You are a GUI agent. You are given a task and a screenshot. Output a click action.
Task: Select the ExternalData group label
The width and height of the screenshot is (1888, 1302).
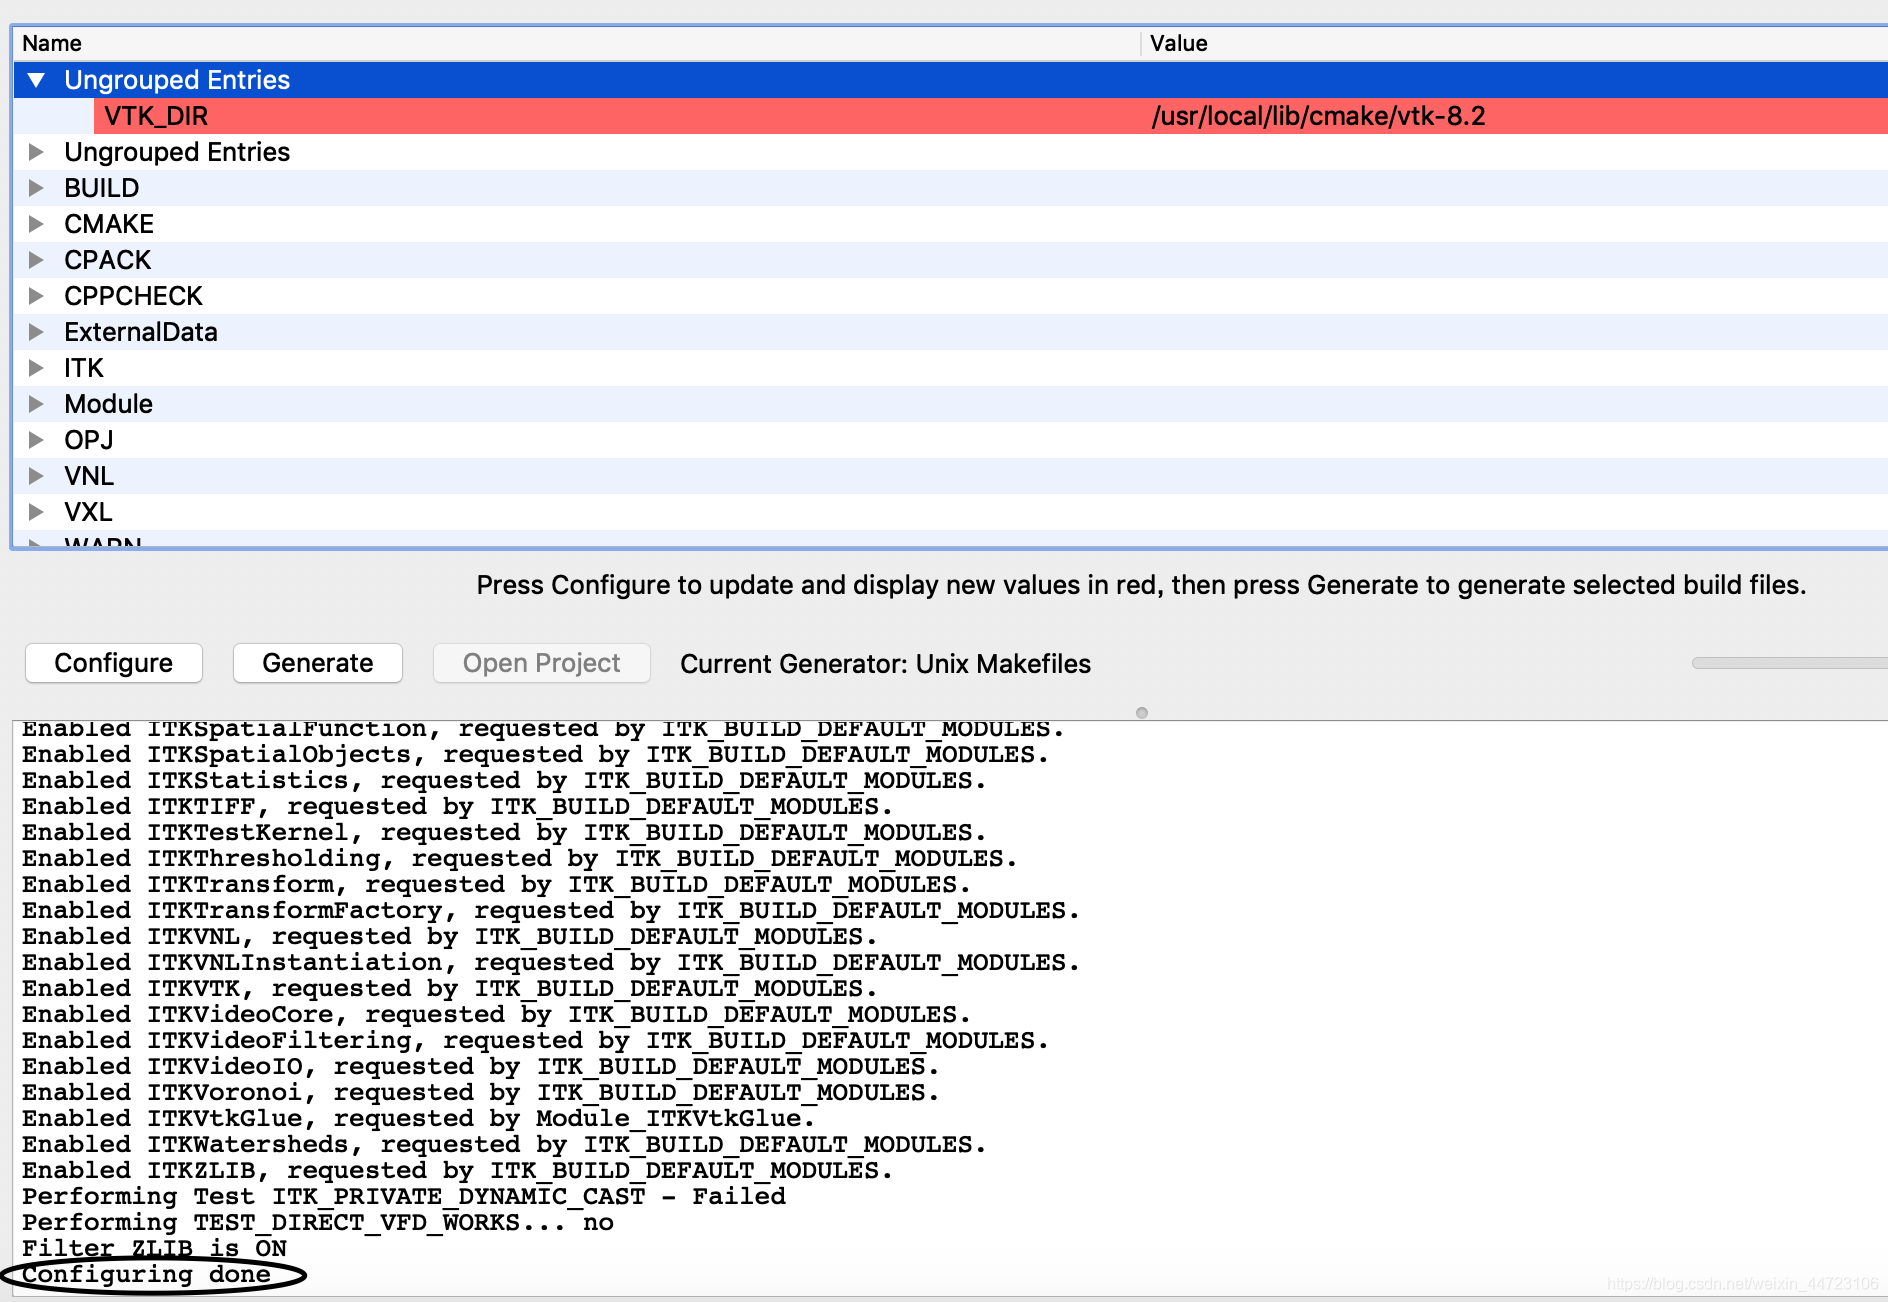[x=141, y=332]
